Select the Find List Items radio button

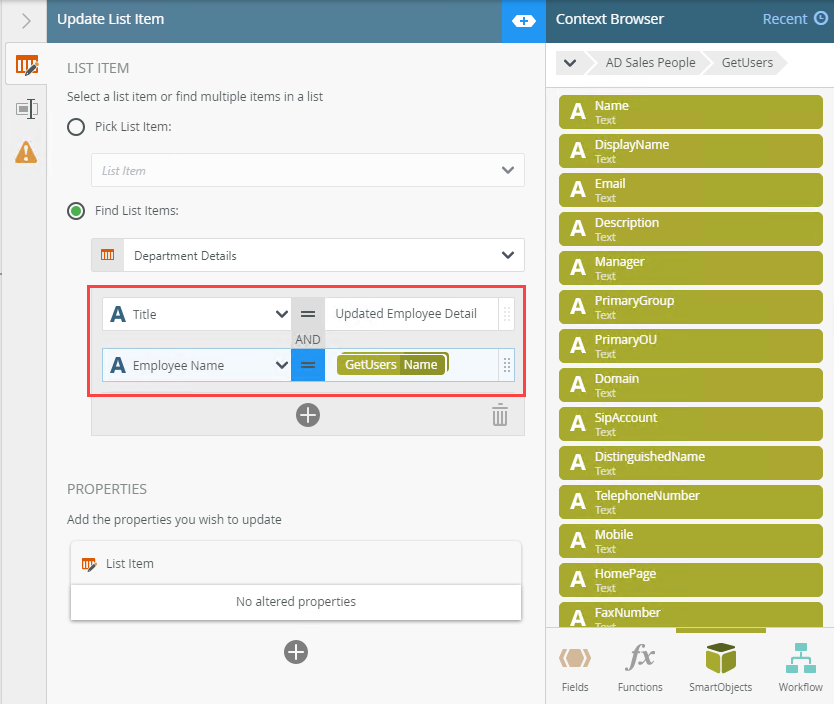76,211
